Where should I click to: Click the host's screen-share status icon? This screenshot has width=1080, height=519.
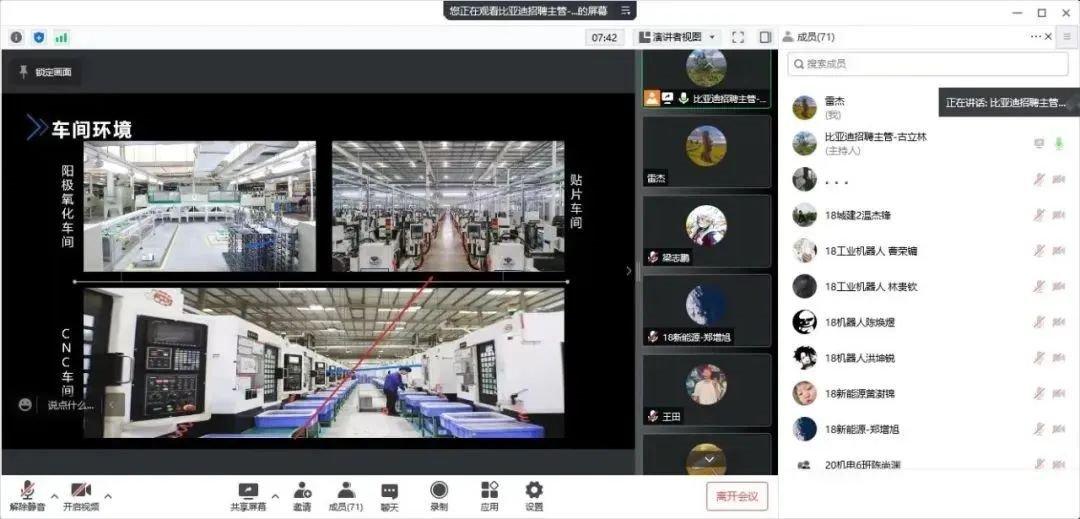[x=1039, y=143]
